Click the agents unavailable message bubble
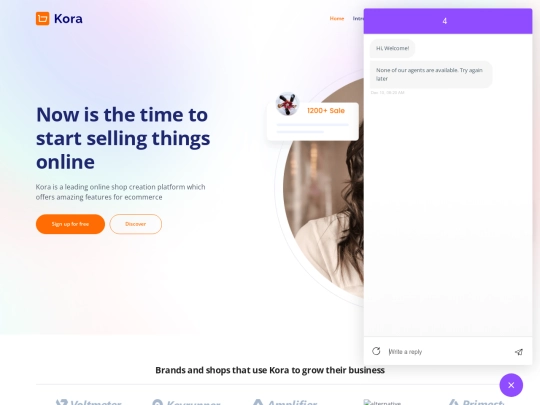The height and width of the screenshot is (405, 540). tap(431, 74)
